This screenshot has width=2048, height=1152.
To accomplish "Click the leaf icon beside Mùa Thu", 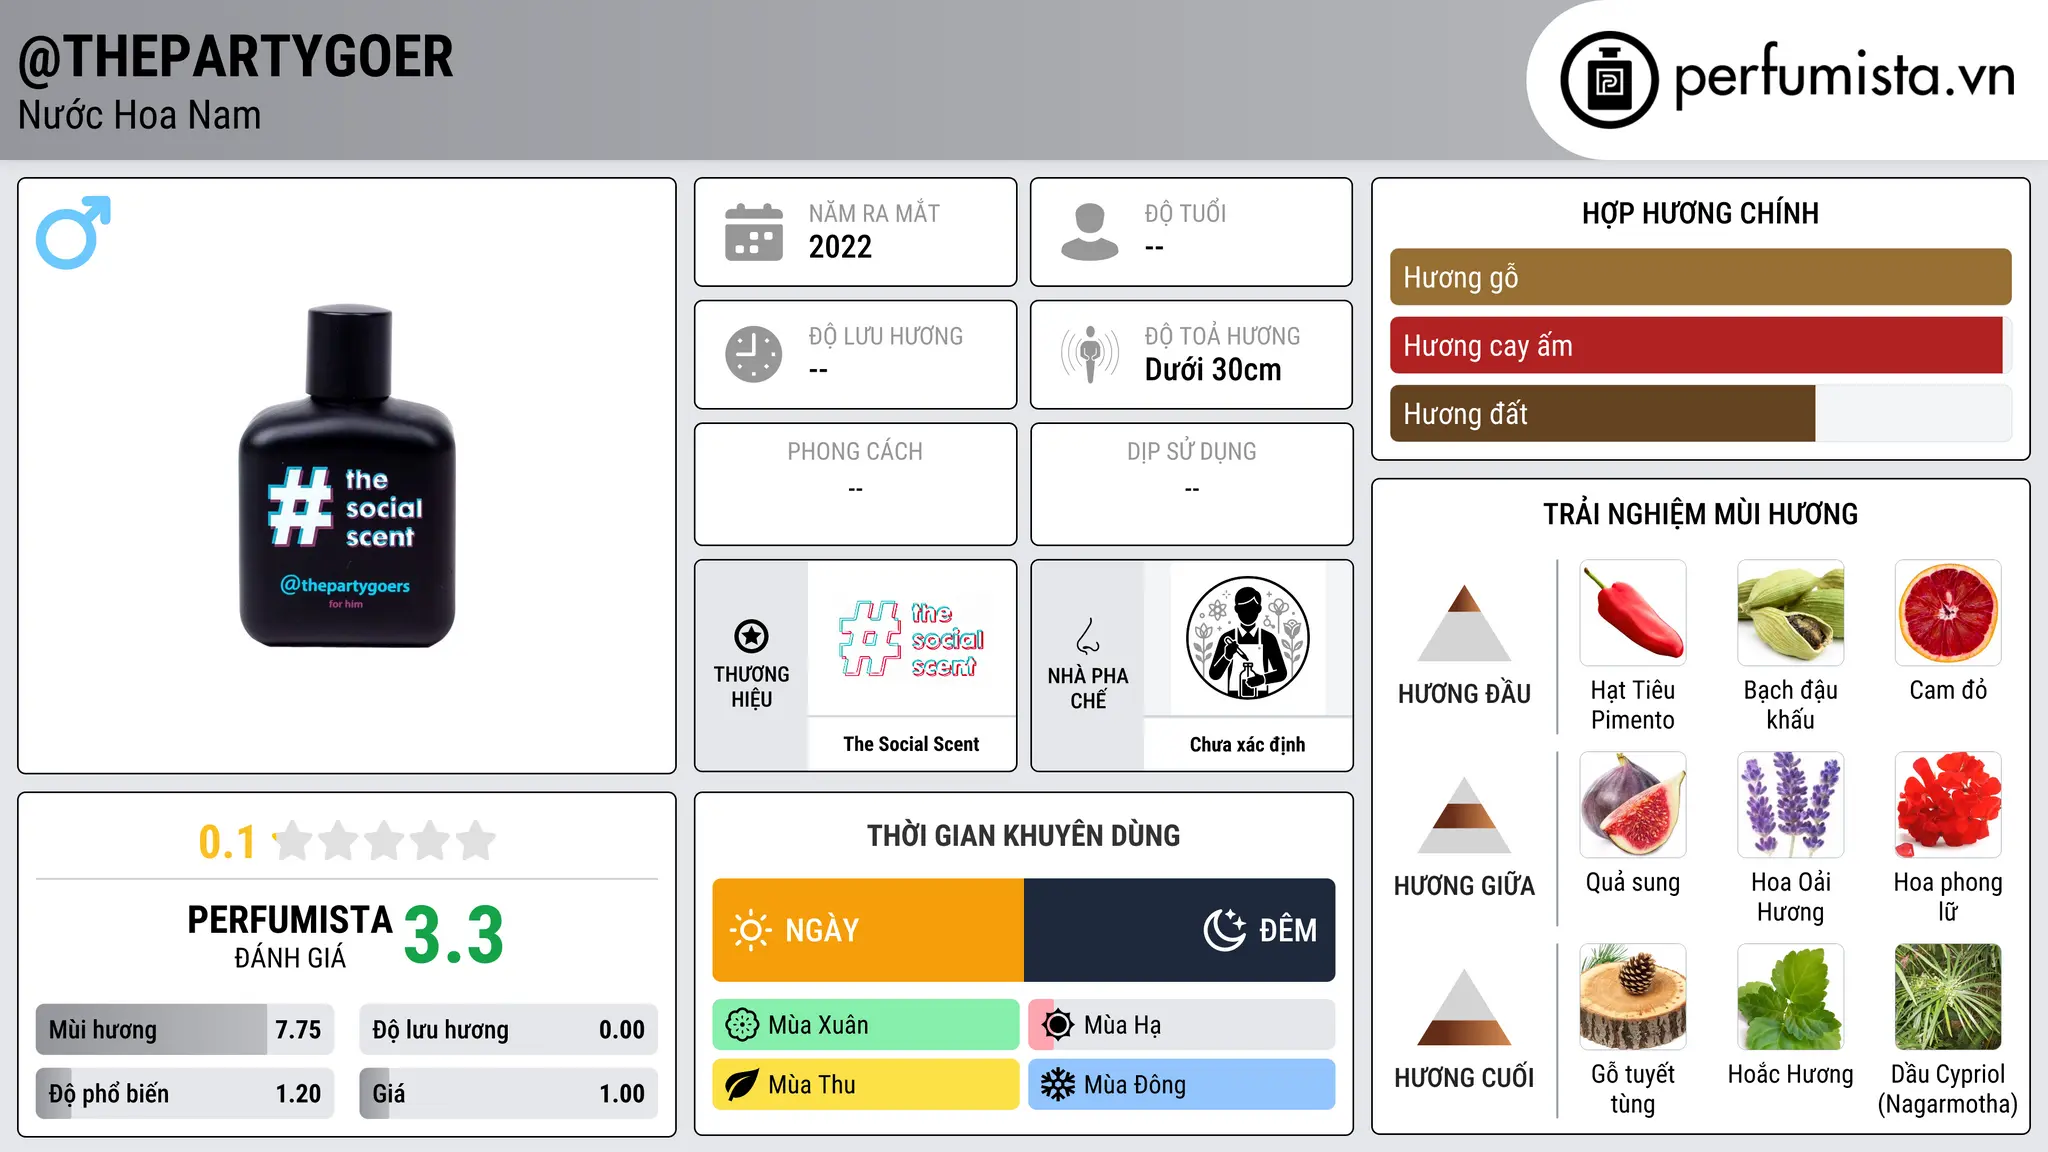I will tap(742, 1085).
